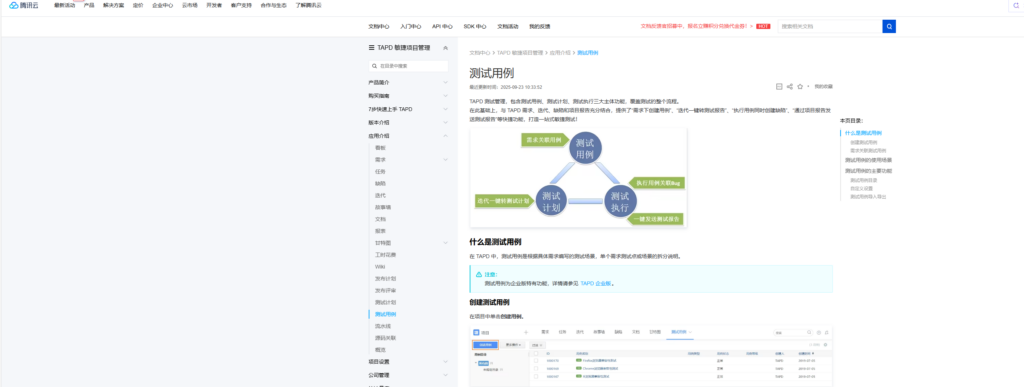The width and height of the screenshot is (1024, 387).
Task: Click the red HOT badge
Action: click(x=763, y=26)
